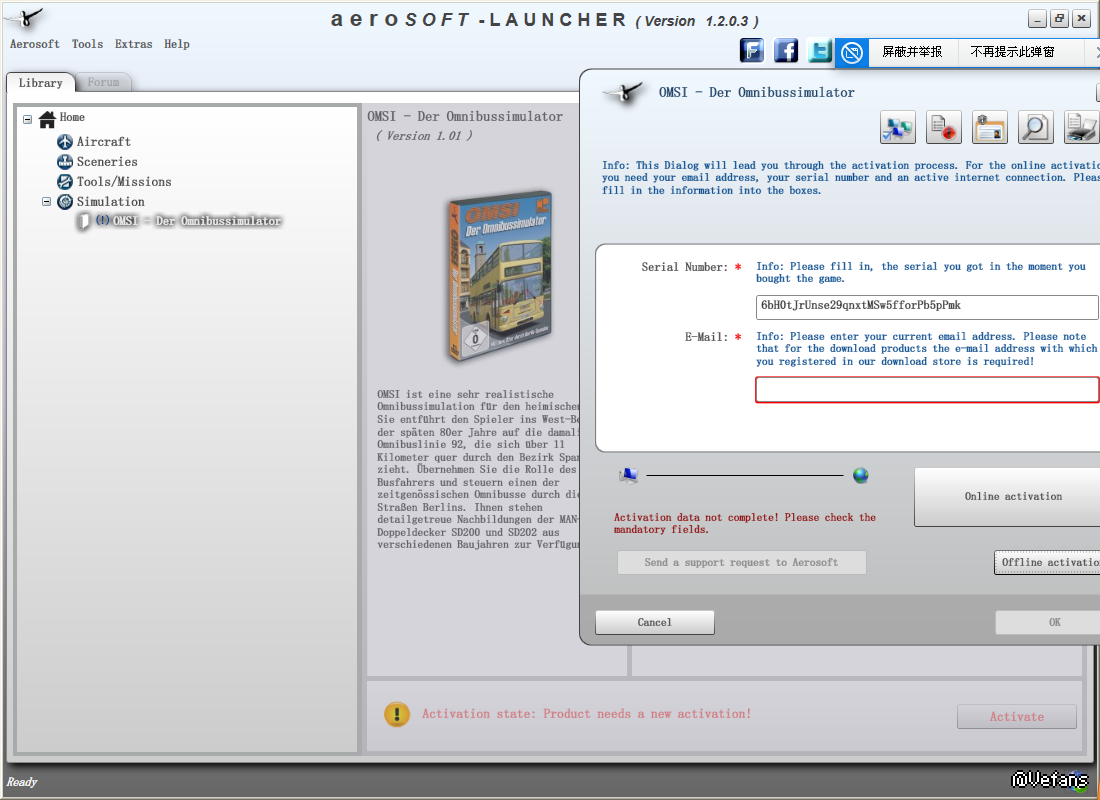Screen dimensions: 1100x800
Task: Click the globe icon beside the connection line
Action: point(861,476)
